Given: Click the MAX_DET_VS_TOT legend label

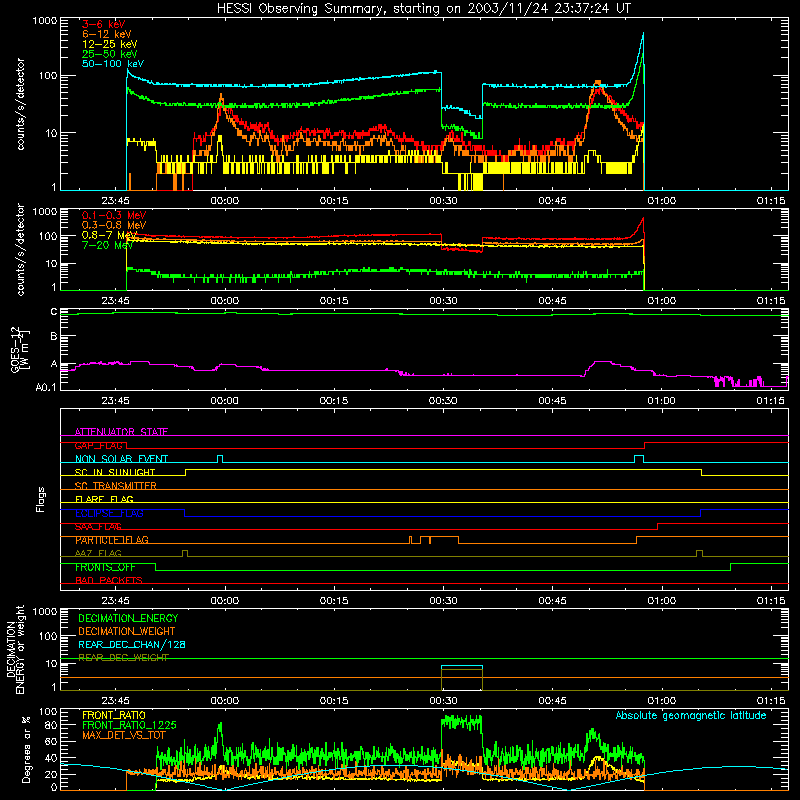Looking at the screenshot, I should (123, 735).
